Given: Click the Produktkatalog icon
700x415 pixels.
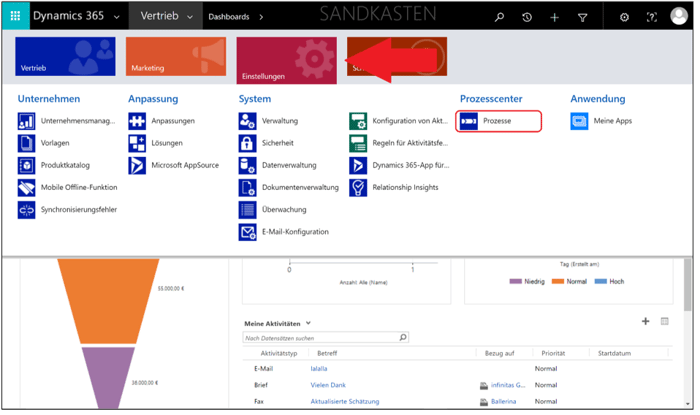Looking at the screenshot, I should tap(26, 166).
